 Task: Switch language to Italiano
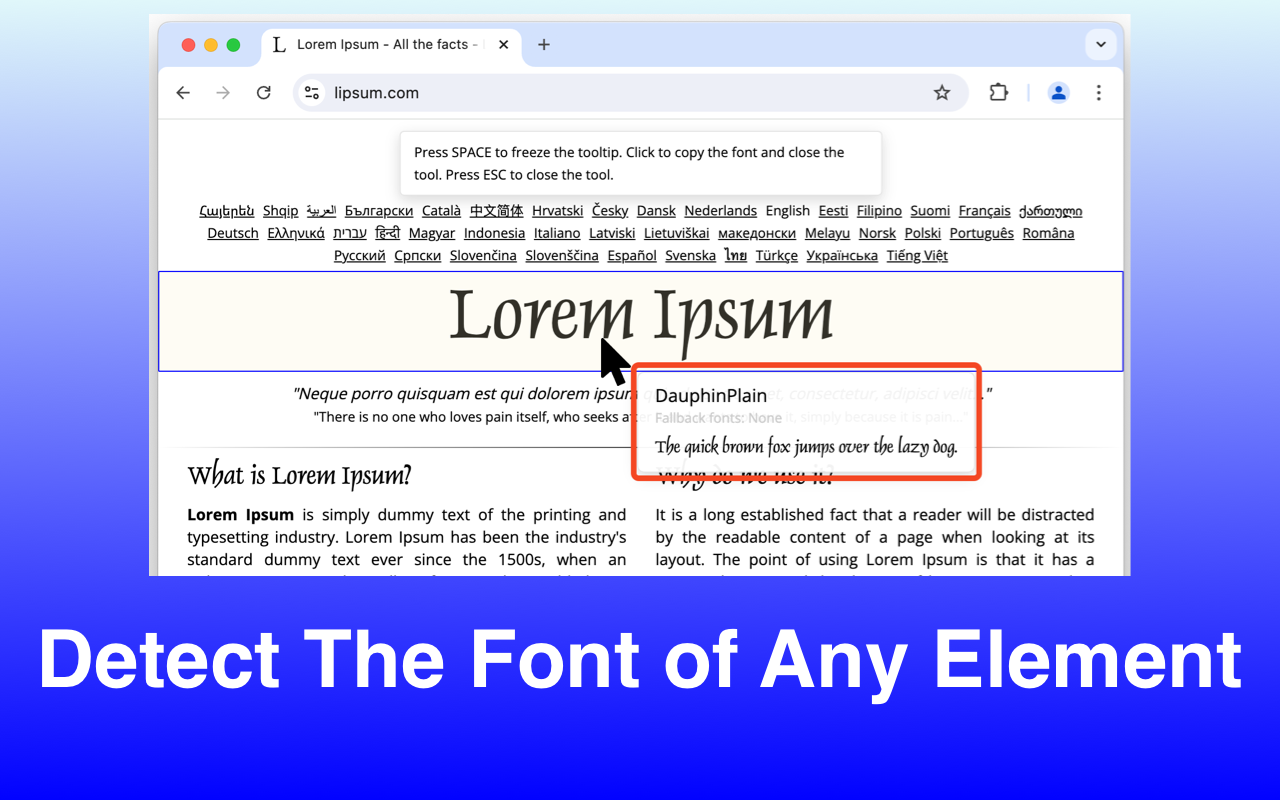tap(557, 233)
